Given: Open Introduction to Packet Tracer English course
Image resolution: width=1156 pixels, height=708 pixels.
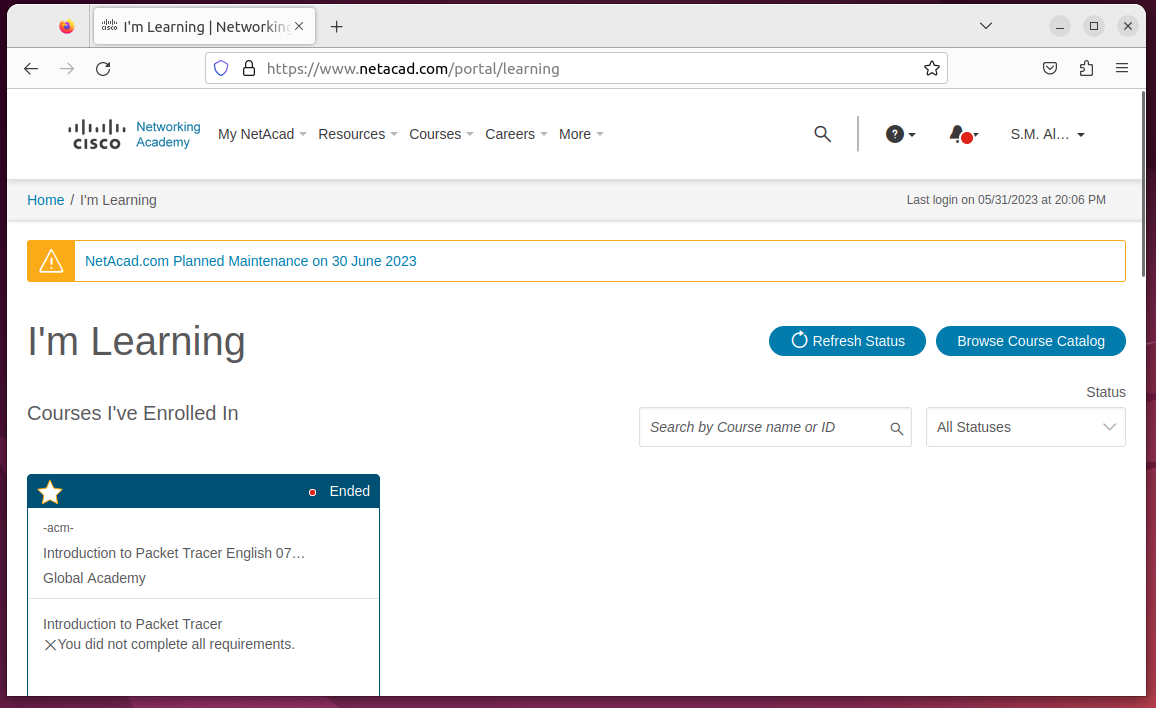Looking at the screenshot, I should point(174,553).
